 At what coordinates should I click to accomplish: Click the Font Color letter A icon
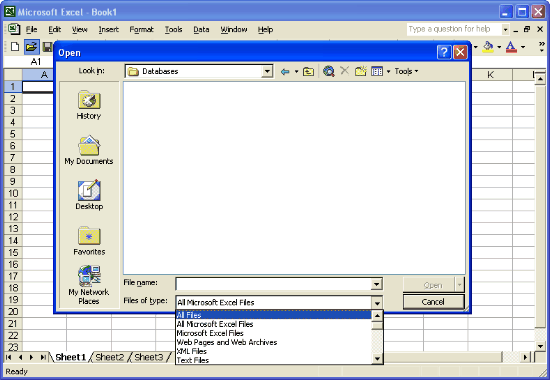[x=511, y=47]
